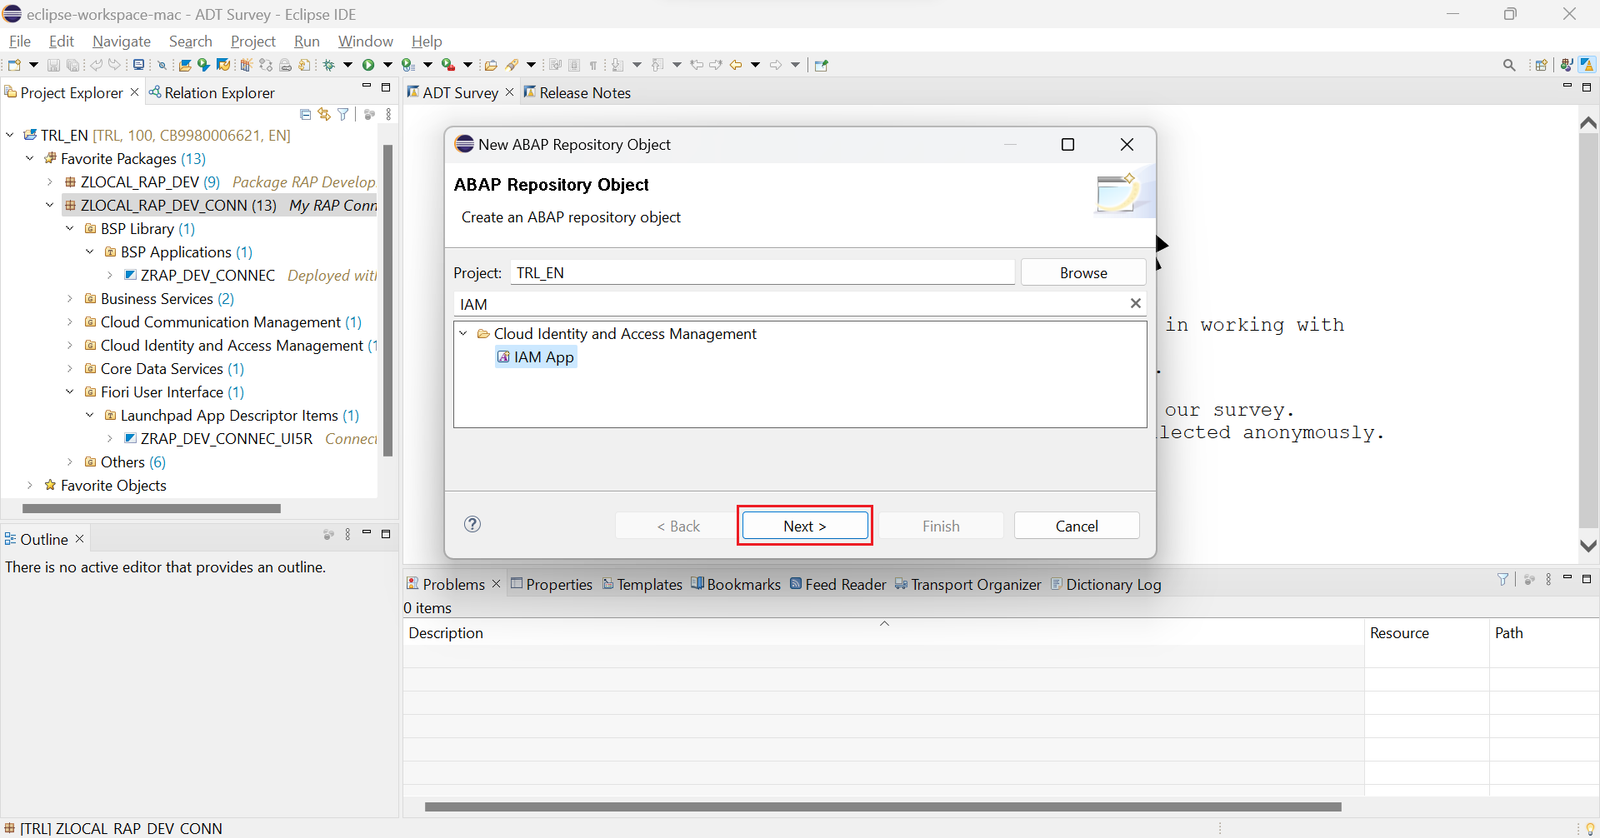
Task: Open the Run button dropdown arrow
Action: tap(388, 65)
